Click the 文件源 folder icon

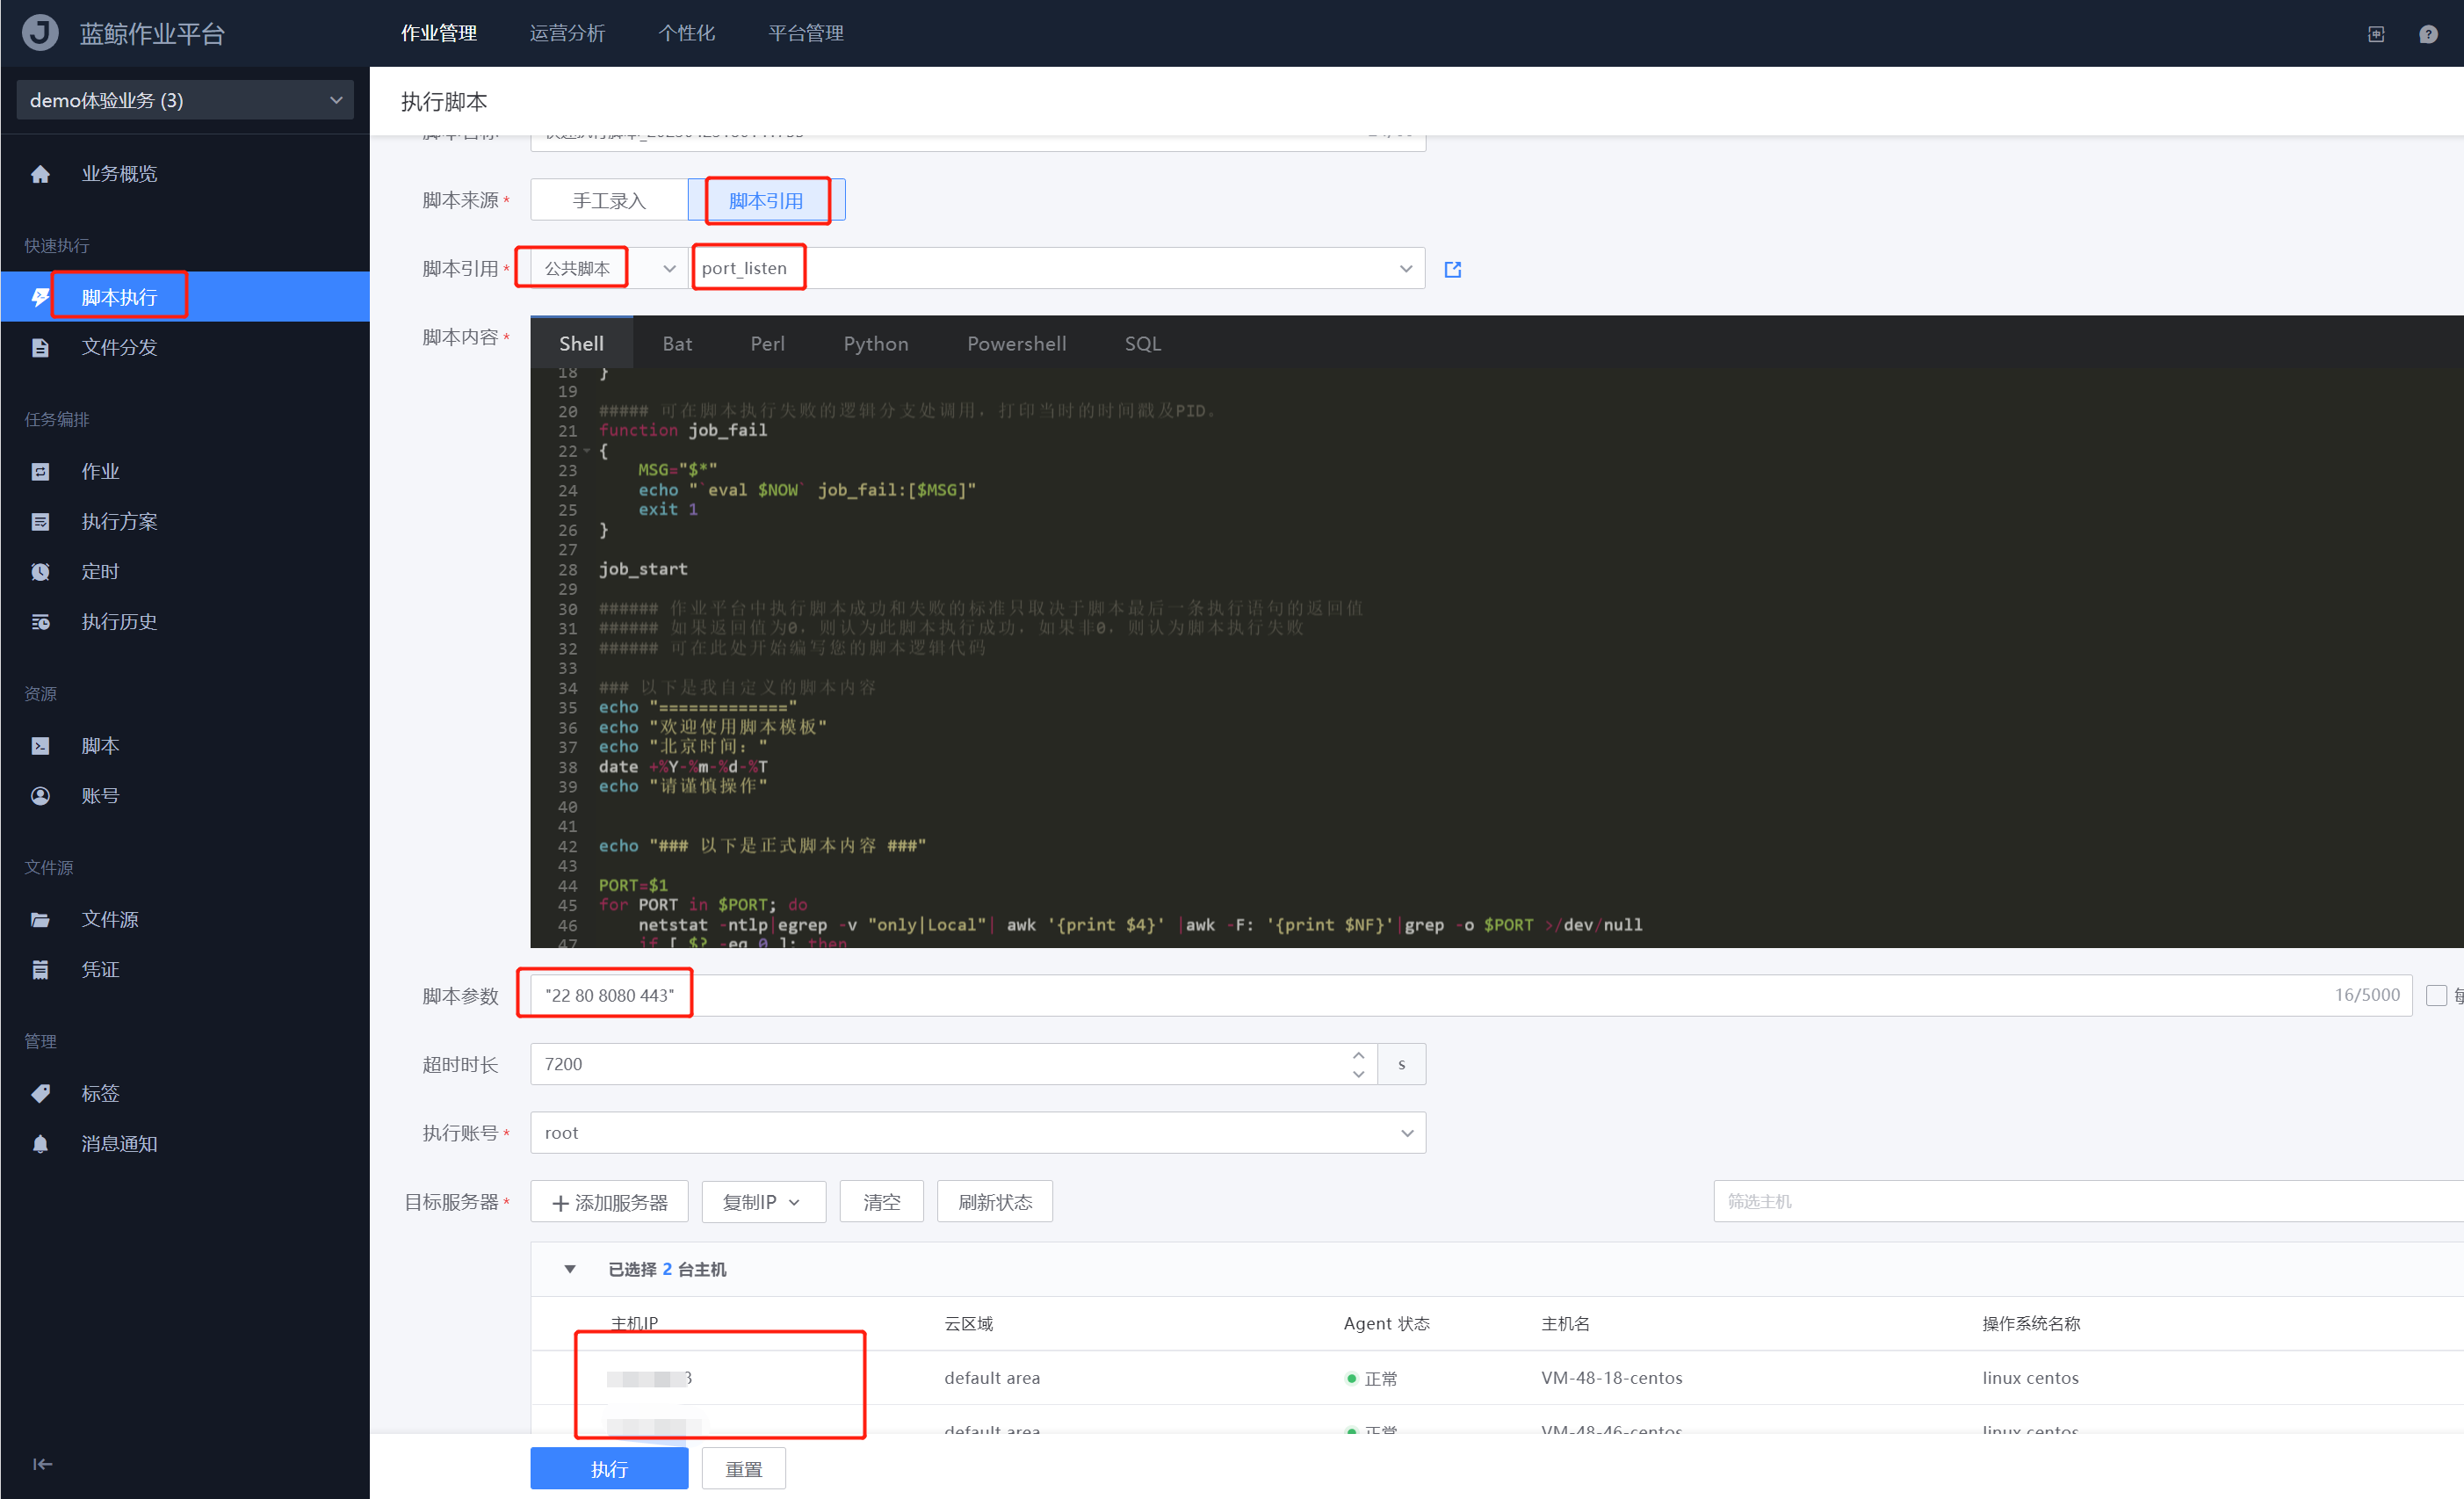40,920
